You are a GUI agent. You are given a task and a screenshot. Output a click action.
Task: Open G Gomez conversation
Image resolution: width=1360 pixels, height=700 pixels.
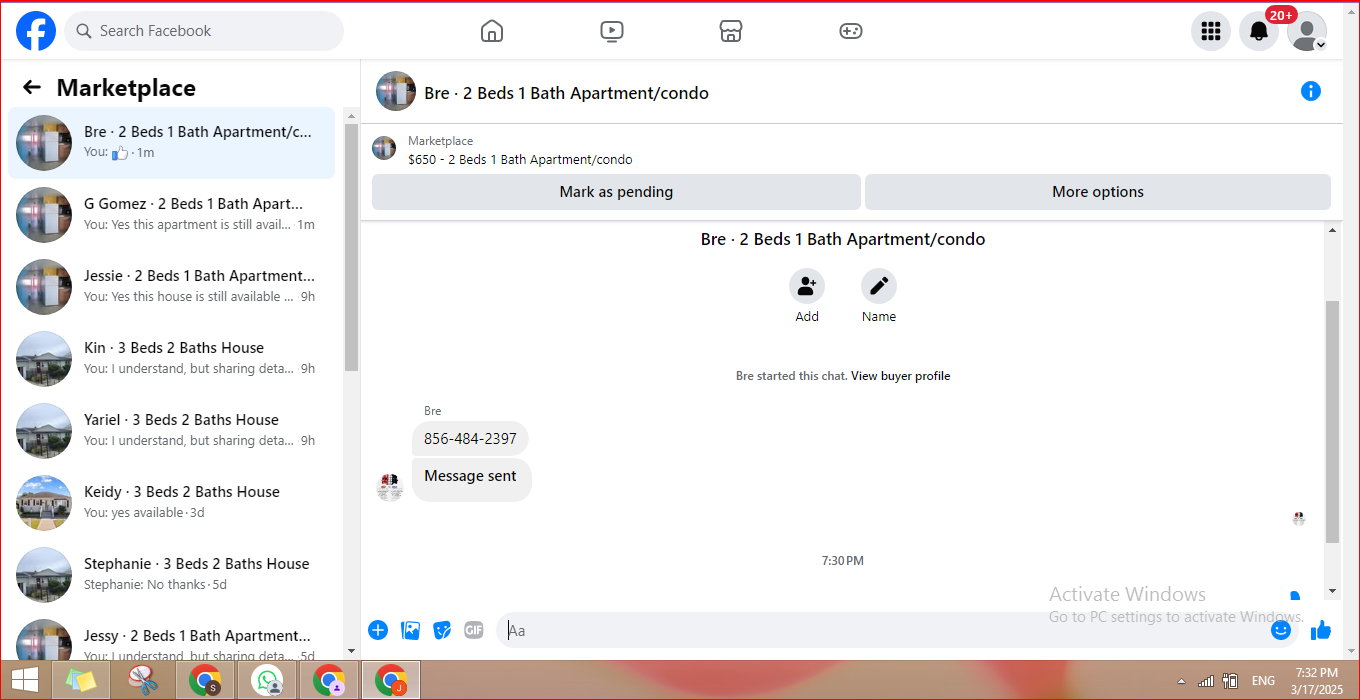pyautogui.click(x=172, y=215)
